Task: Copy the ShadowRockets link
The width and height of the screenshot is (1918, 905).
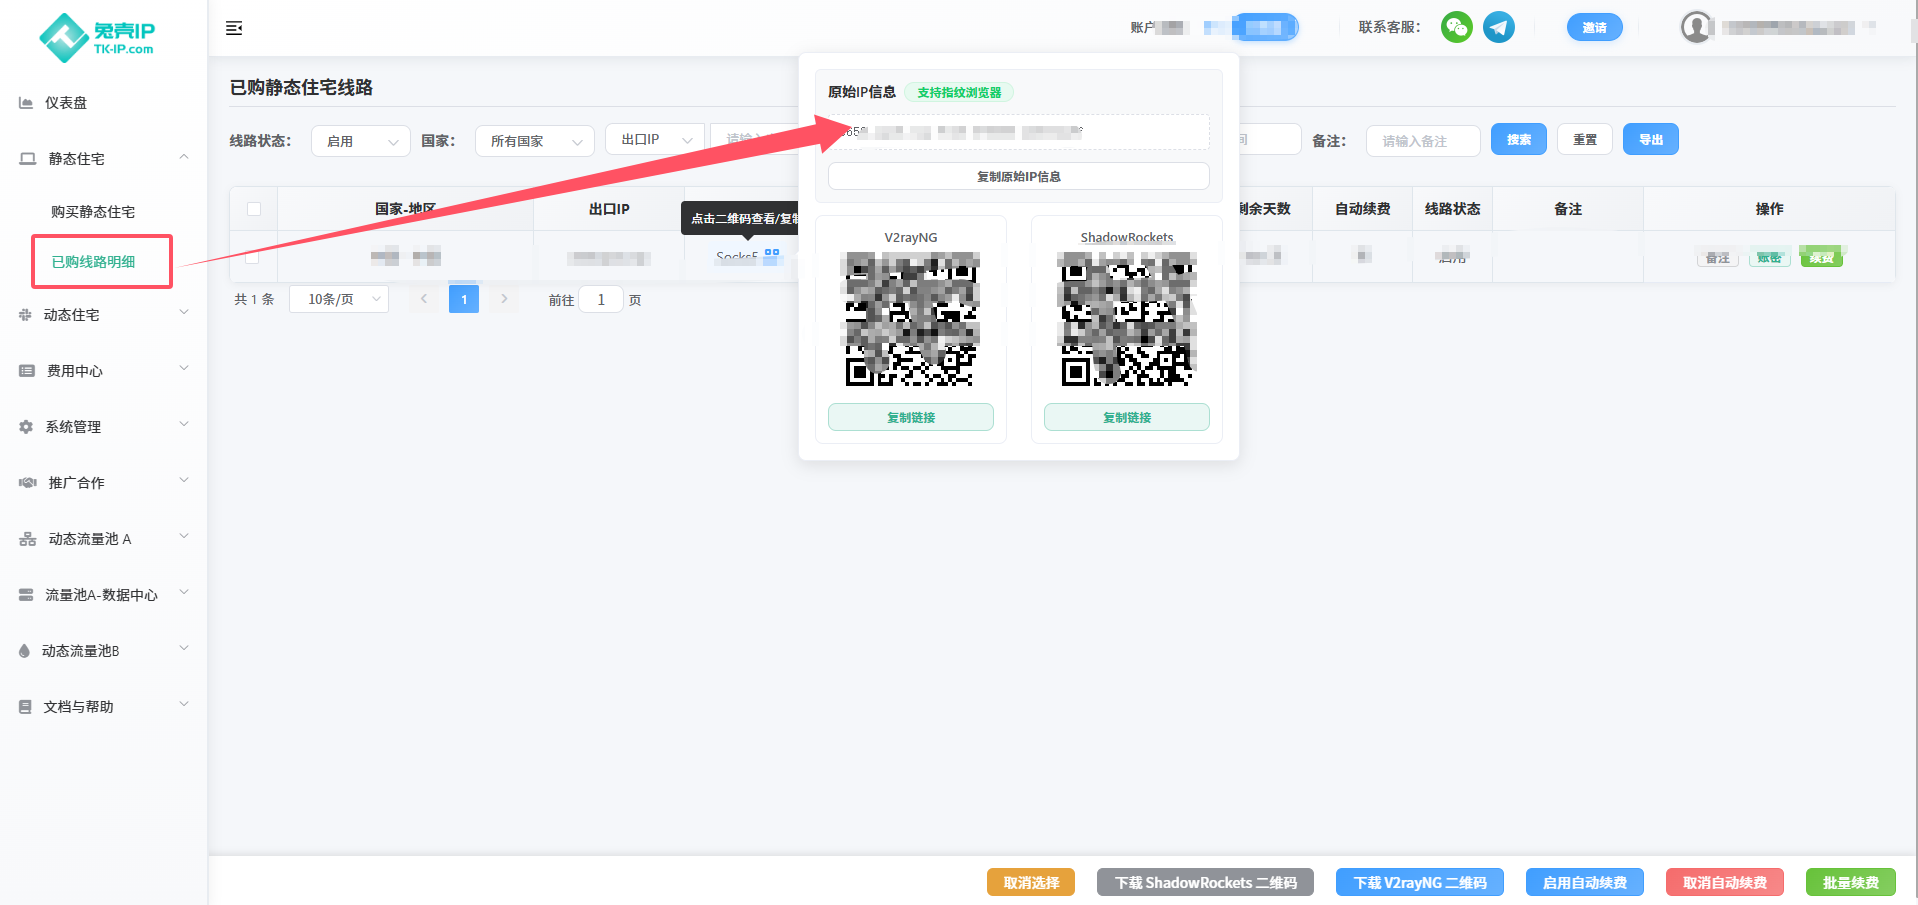Action: (1127, 417)
